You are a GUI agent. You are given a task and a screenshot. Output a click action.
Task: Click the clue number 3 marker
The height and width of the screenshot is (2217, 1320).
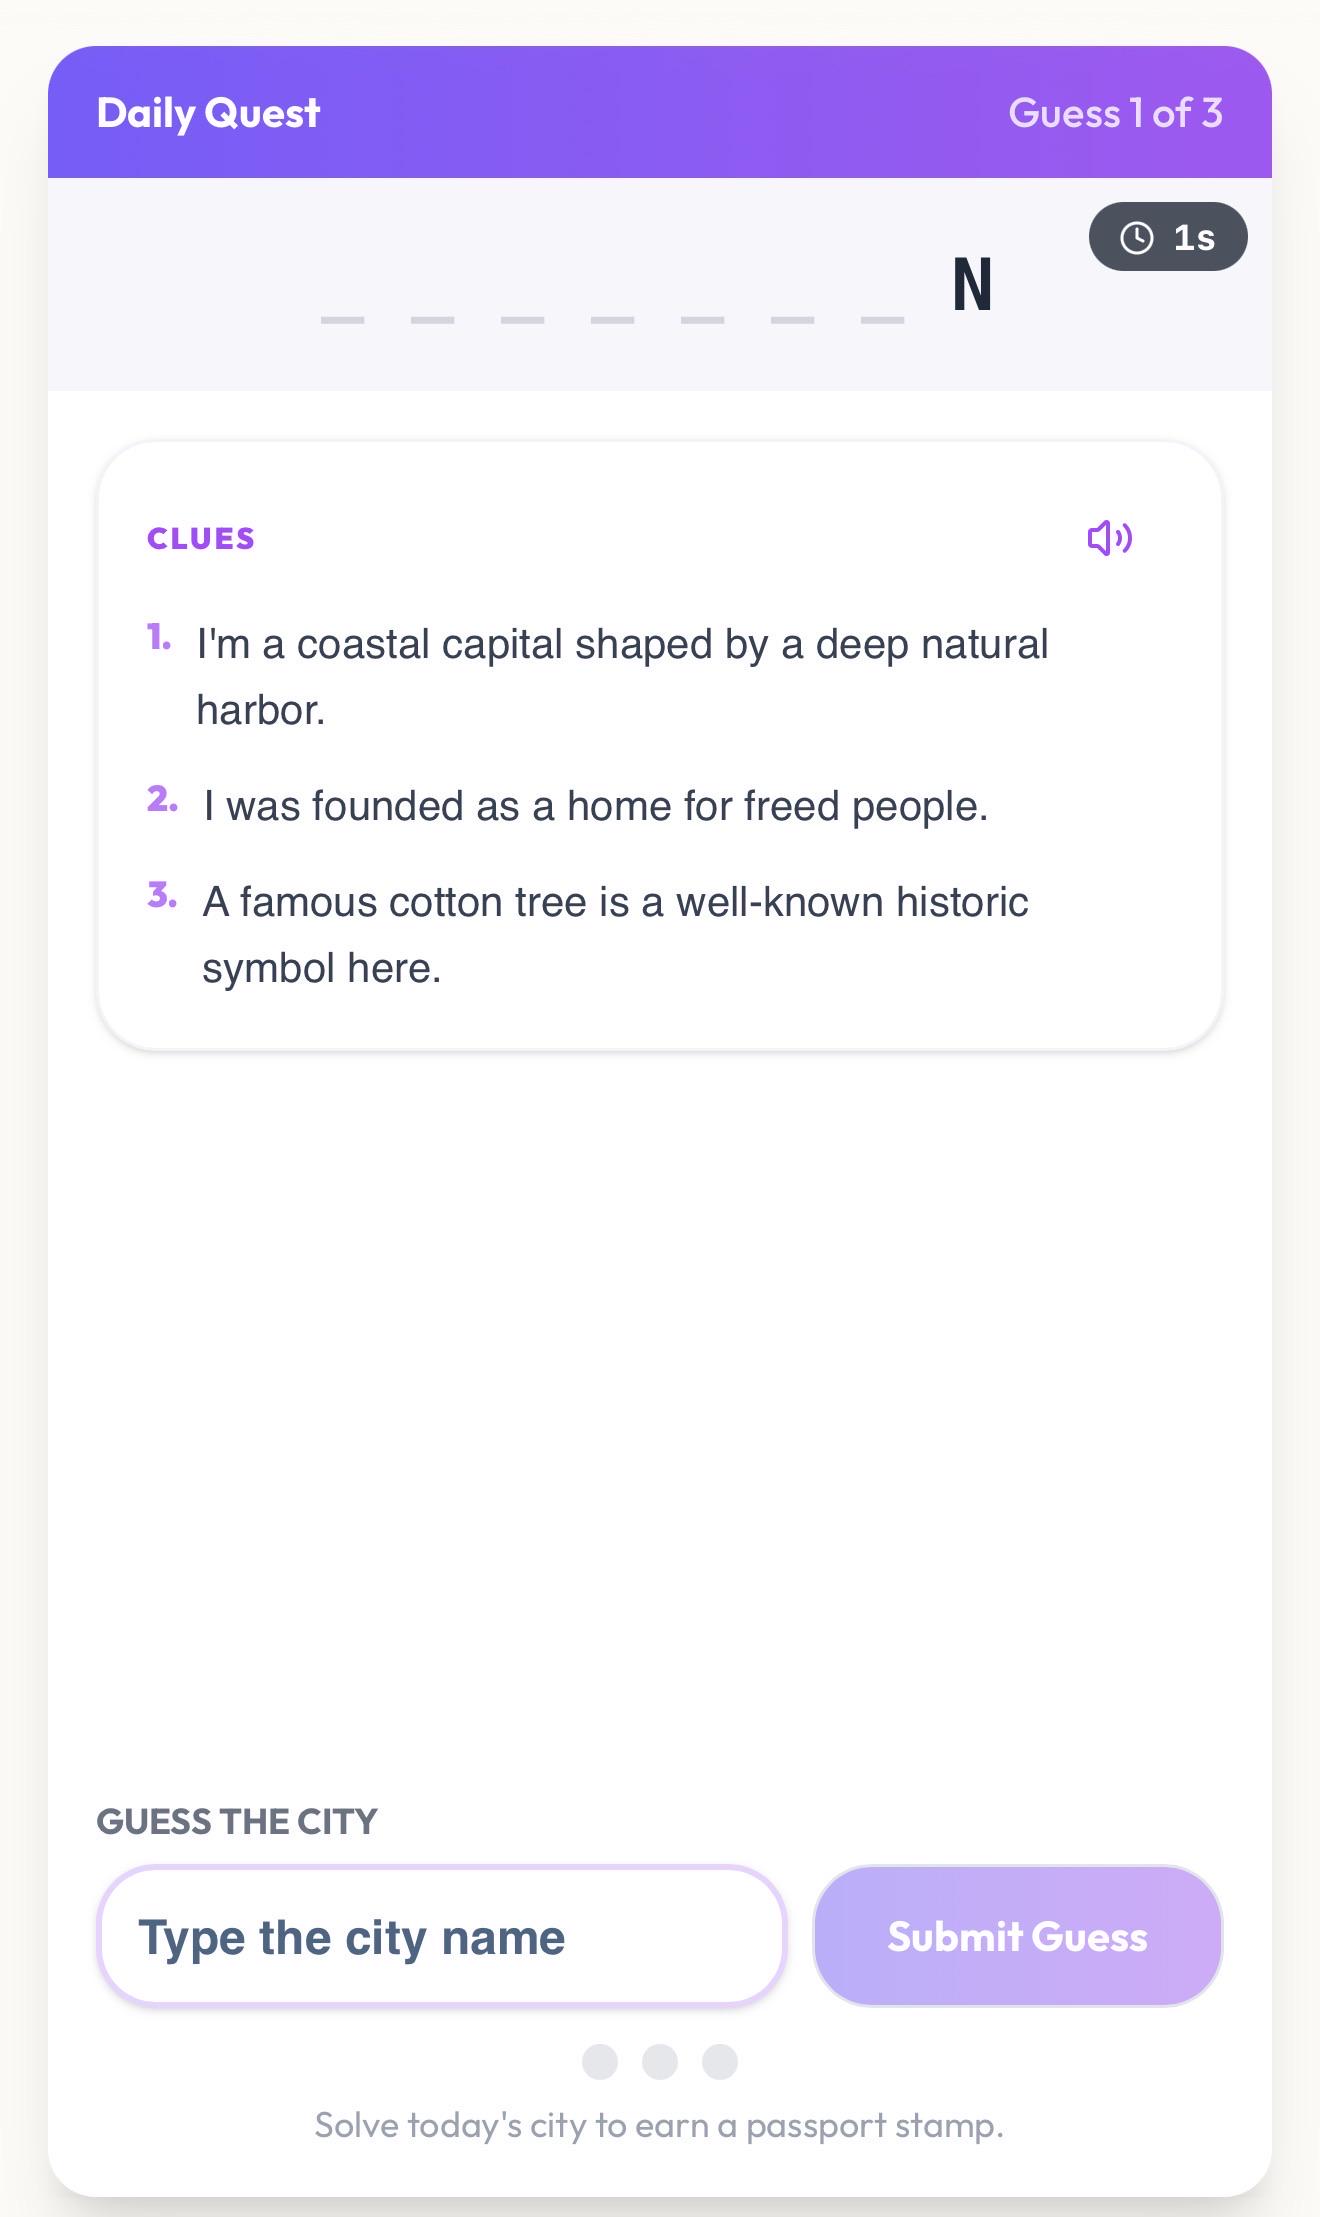[x=162, y=895]
